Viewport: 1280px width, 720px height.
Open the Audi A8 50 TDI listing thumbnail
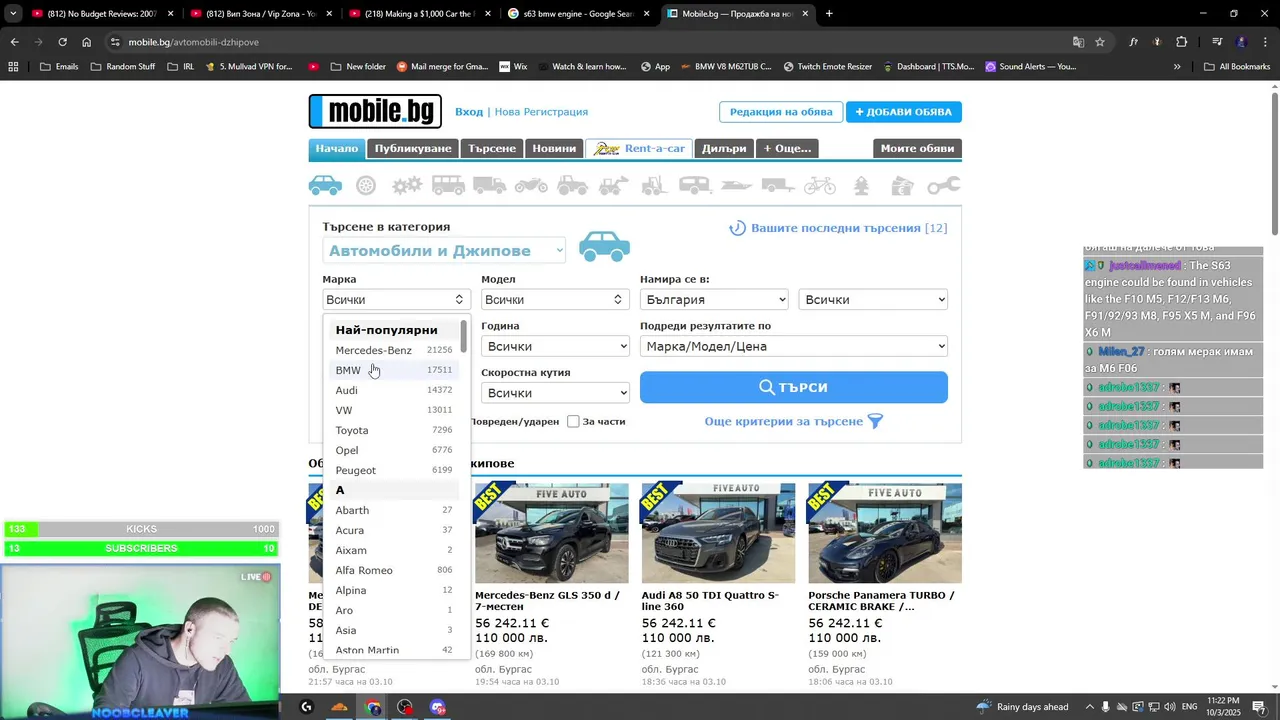tap(718, 533)
